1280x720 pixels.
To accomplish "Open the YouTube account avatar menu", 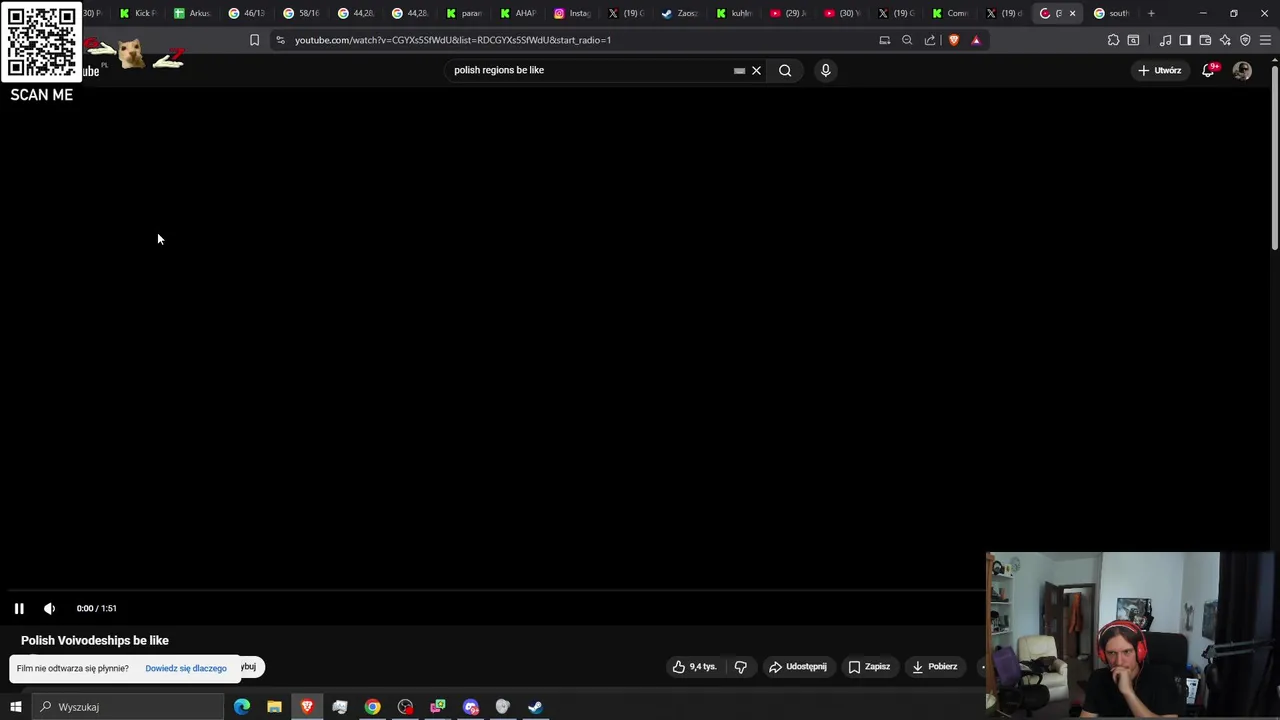I will 1242,70.
